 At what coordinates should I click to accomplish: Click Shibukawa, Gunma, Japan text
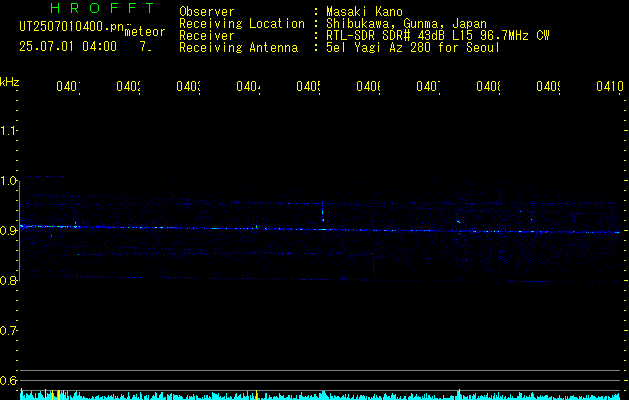[406, 24]
